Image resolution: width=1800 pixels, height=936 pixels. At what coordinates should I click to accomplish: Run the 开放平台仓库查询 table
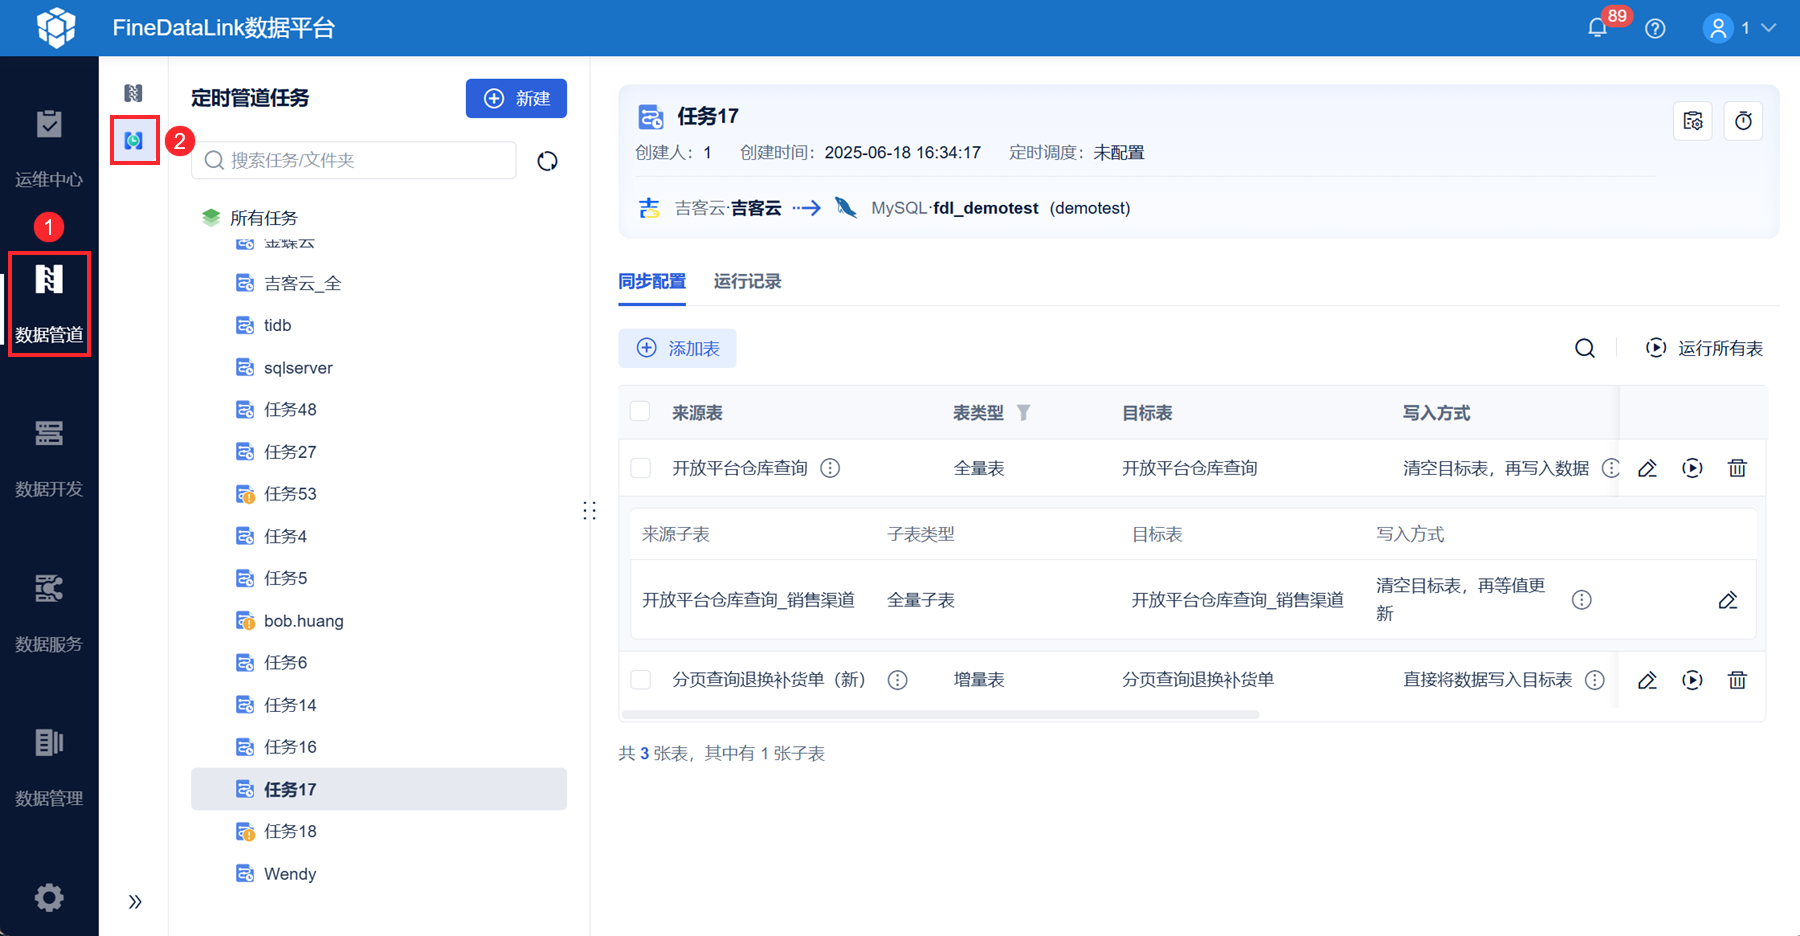point(1692,468)
